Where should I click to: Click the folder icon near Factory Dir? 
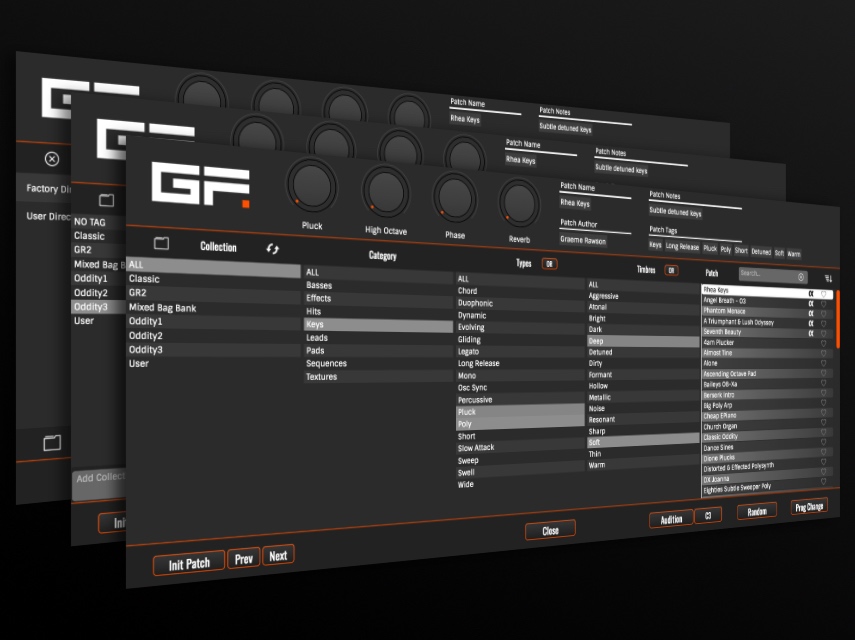click(x=106, y=201)
